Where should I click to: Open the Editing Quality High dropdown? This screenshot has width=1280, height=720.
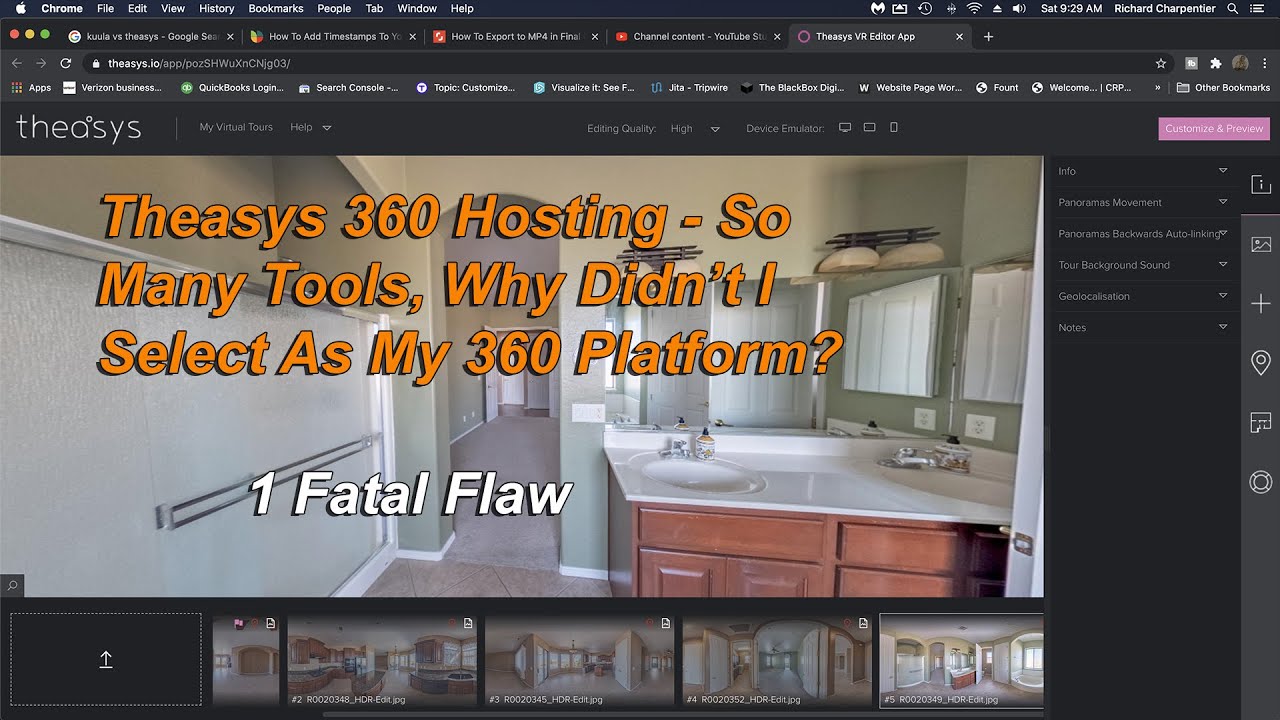[x=695, y=129]
